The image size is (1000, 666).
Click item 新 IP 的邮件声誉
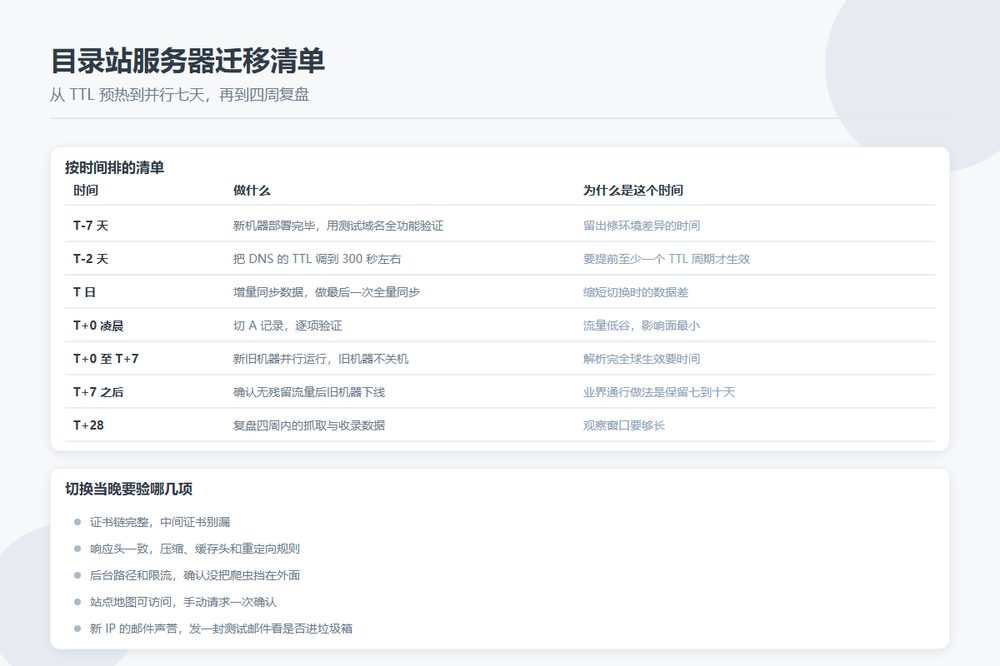click(x=133, y=628)
